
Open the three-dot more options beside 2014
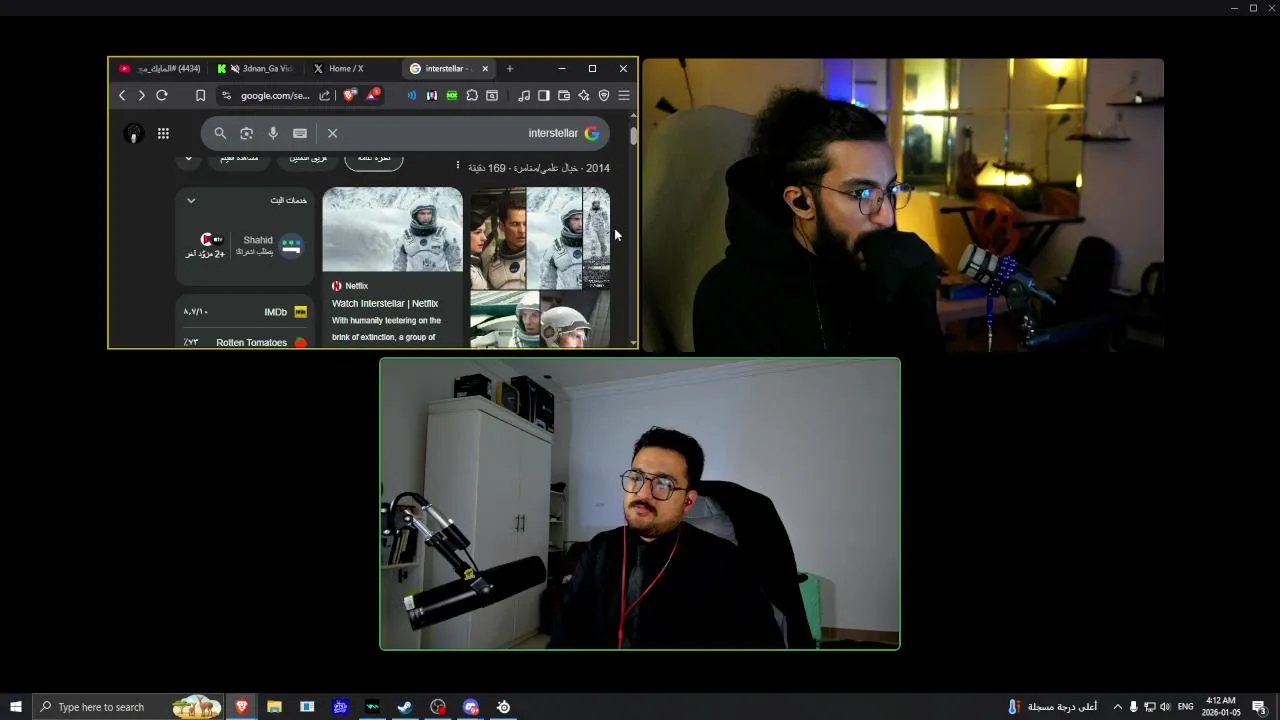(x=458, y=166)
